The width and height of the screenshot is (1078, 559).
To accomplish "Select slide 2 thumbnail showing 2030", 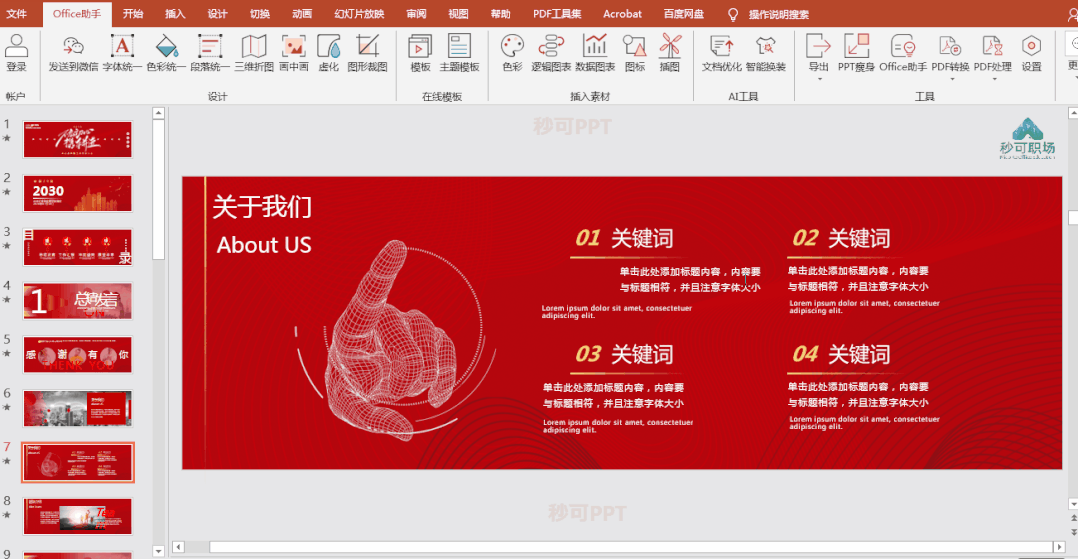I will 77,193.
